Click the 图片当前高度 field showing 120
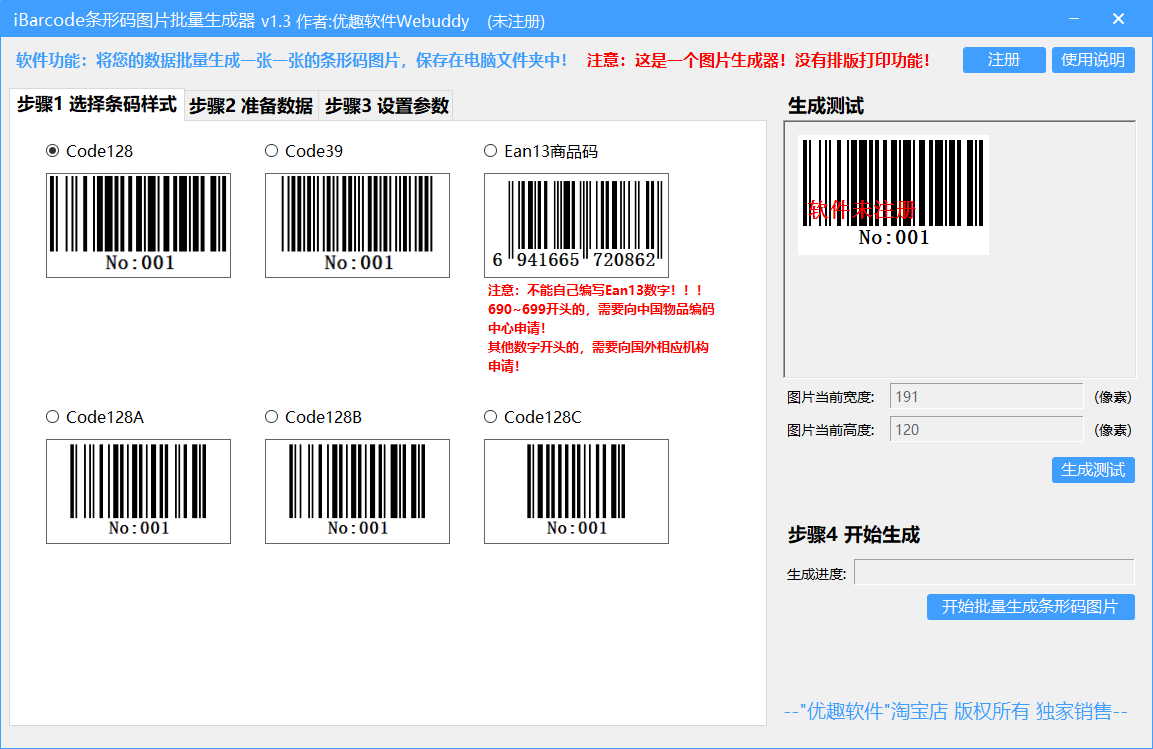 pyautogui.click(x=986, y=430)
